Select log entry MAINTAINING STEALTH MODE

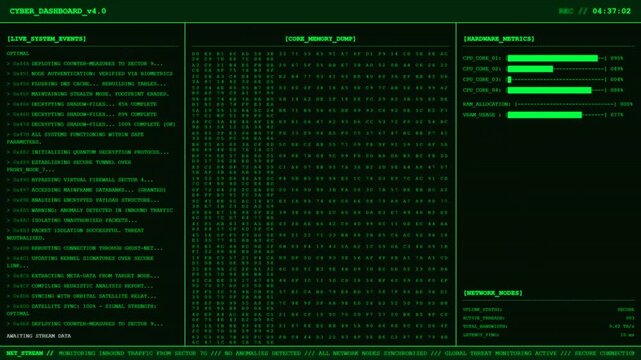(88, 94)
